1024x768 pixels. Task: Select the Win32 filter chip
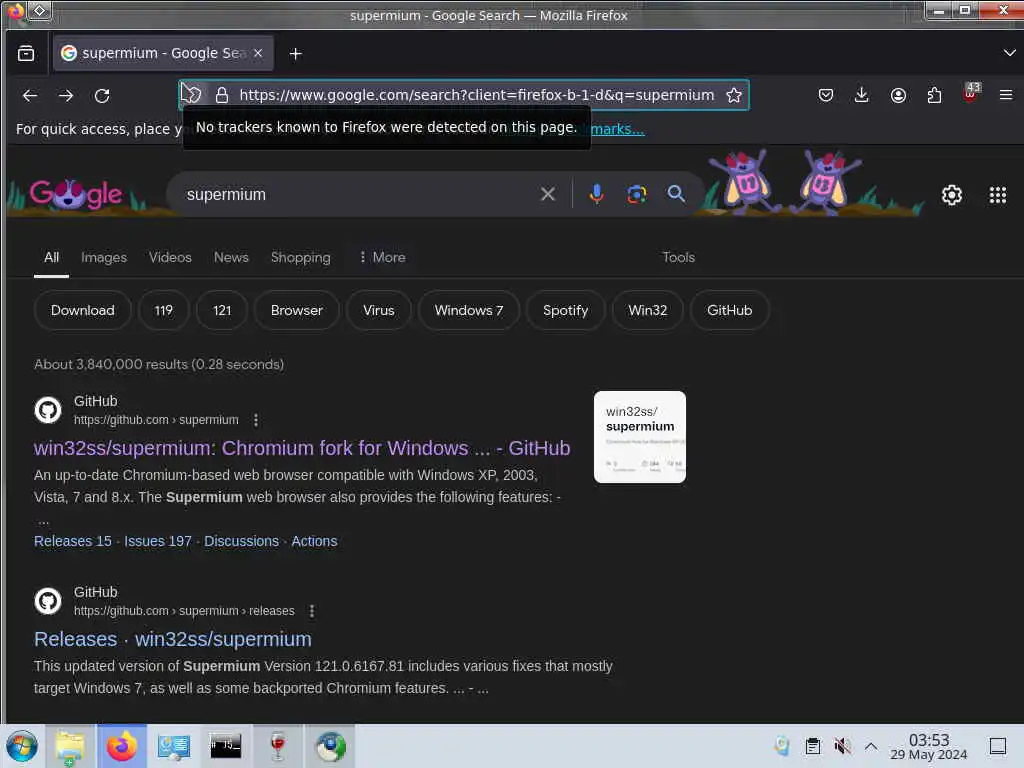648,310
